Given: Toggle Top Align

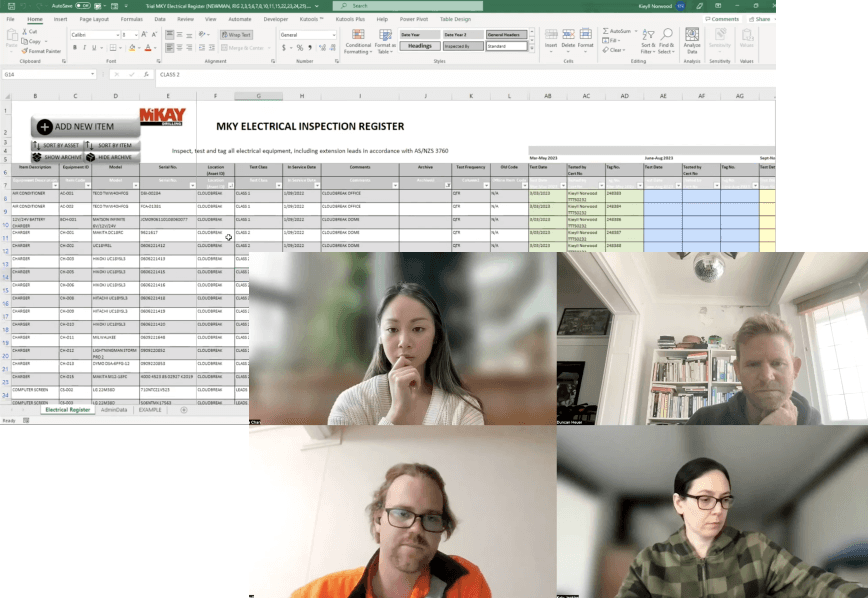Looking at the screenshot, I should pyautogui.click(x=169, y=35).
